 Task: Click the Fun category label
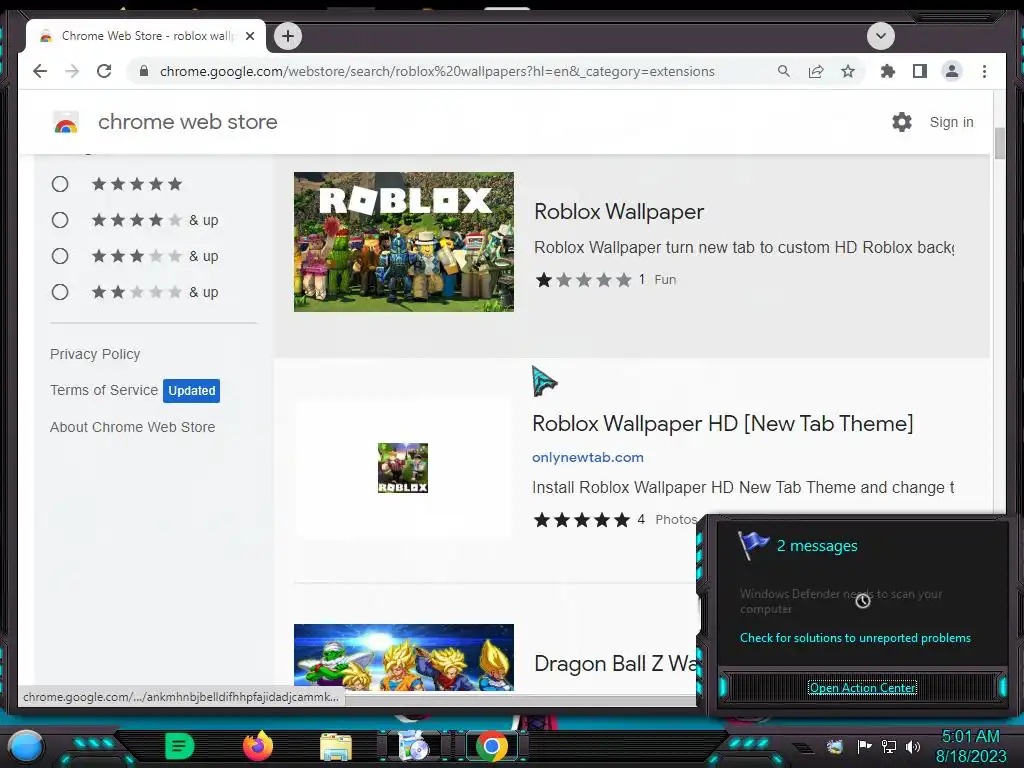pyautogui.click(x=665, y=280)
